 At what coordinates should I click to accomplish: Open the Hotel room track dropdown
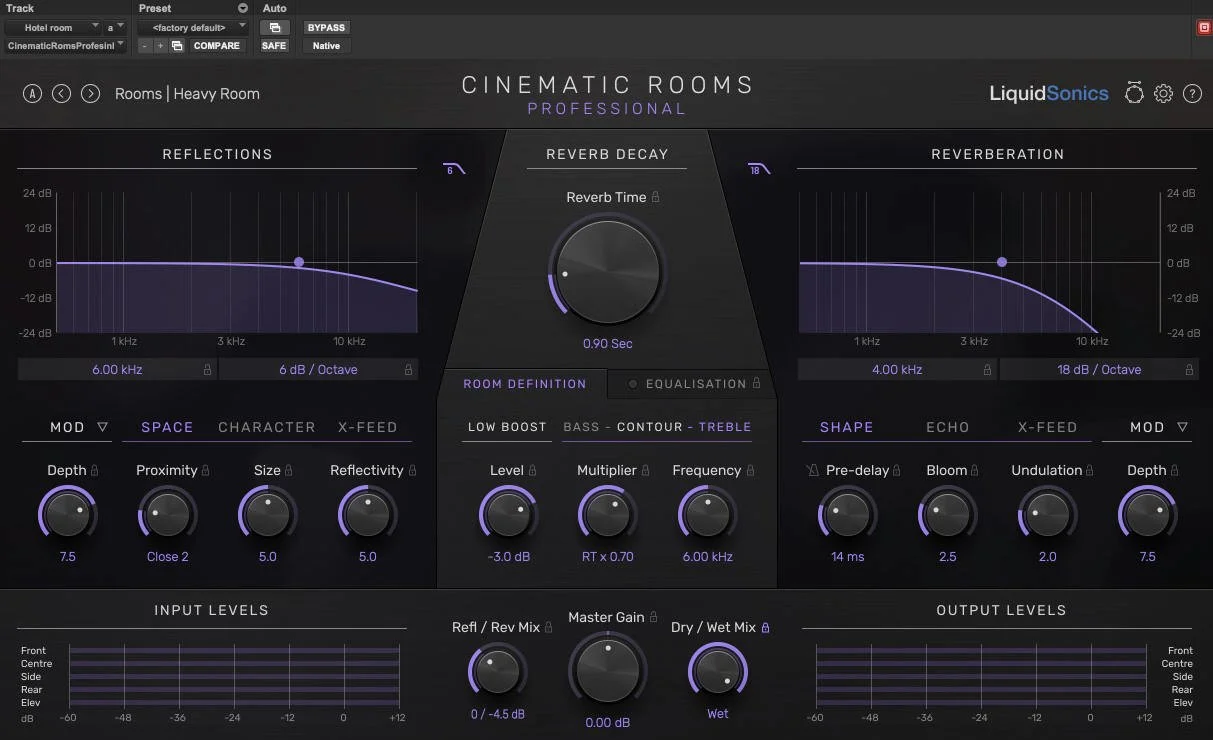(x=53, y=27)
